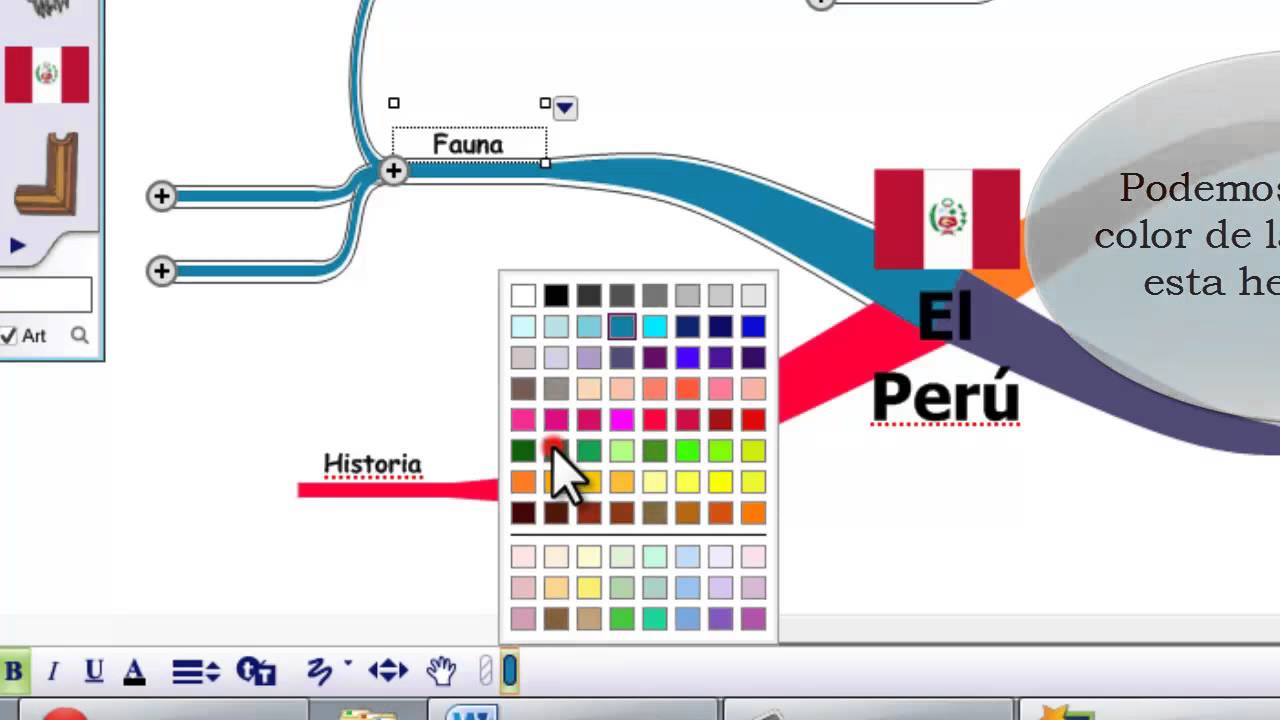Pick the magenta fuchsia swatch
The width and height of the screenshot is (1280, 720).
point(622,420)
